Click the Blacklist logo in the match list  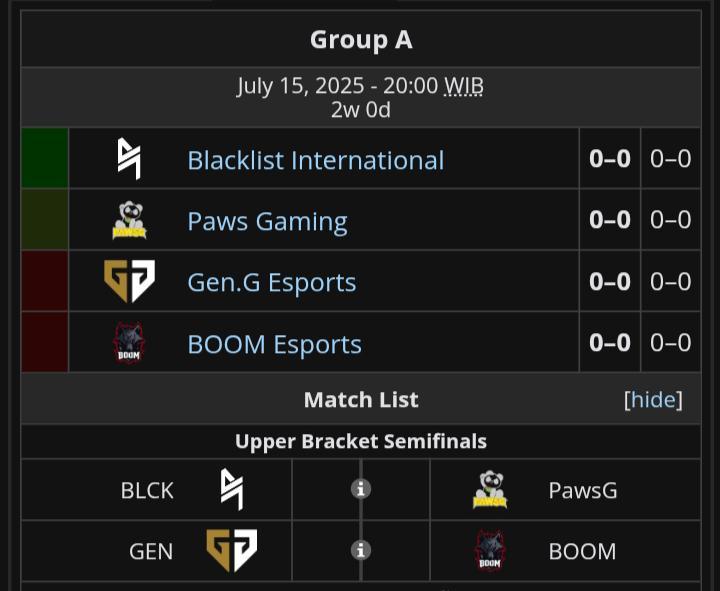coord(232,490)
